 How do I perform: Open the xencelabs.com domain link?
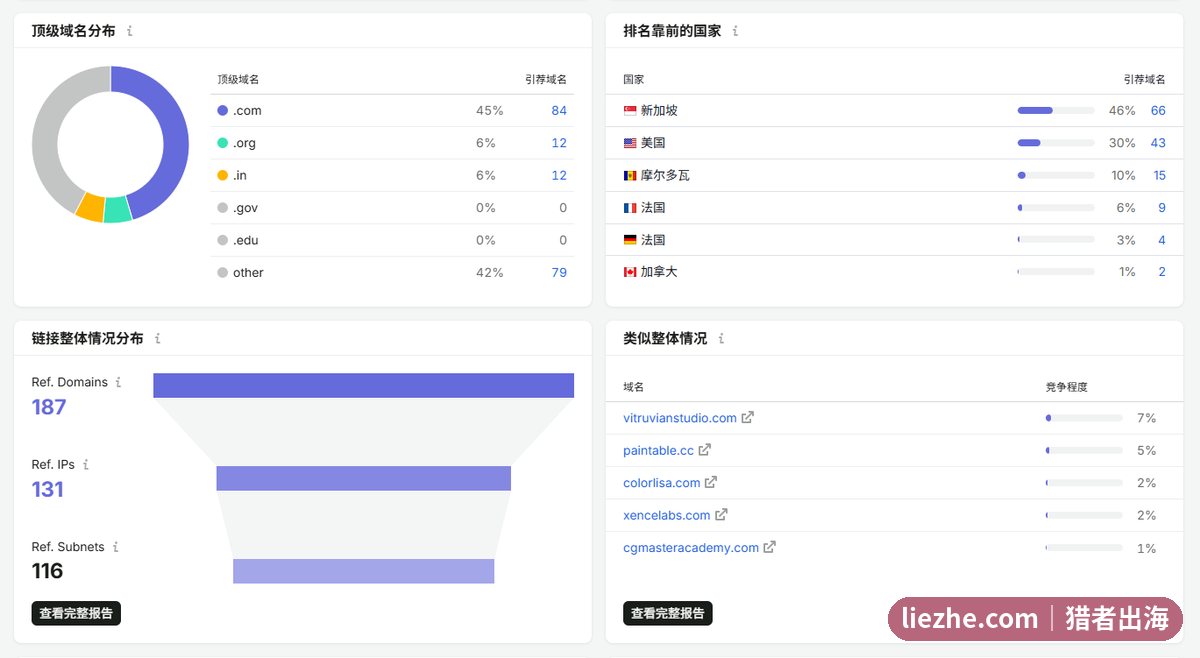pos(667,515)
